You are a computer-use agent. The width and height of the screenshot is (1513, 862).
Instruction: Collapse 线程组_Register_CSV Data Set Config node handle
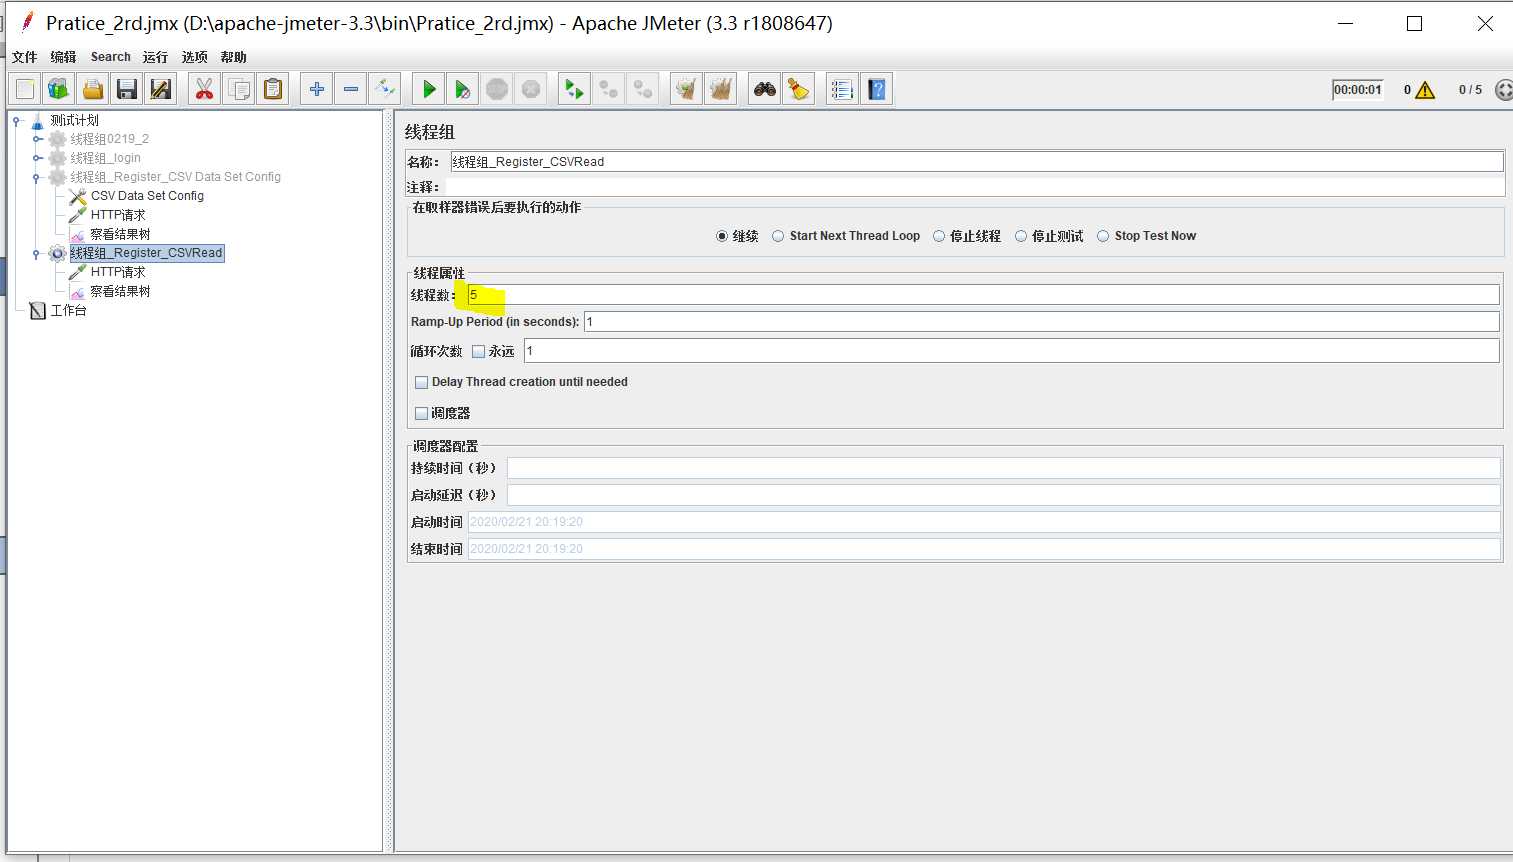tap(37, 177)
